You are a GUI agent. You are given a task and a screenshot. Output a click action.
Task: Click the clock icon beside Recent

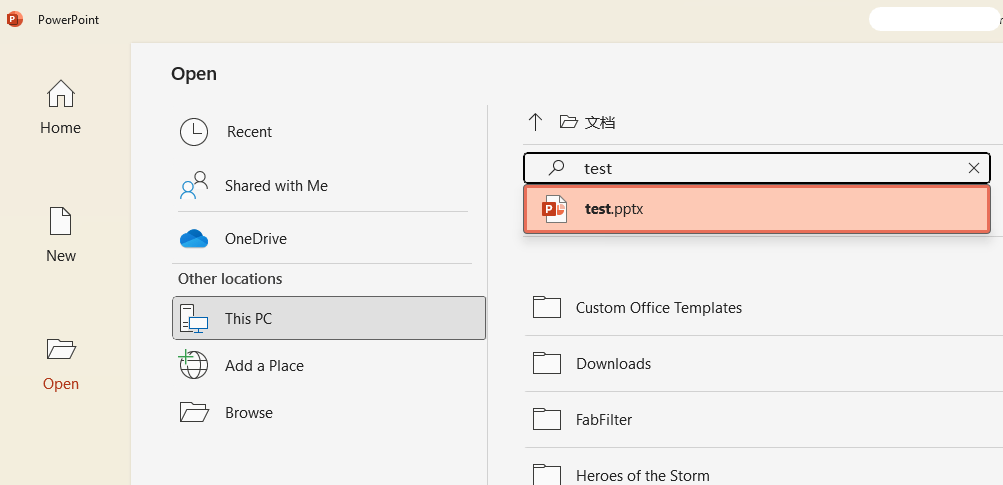tap(194, 132)
